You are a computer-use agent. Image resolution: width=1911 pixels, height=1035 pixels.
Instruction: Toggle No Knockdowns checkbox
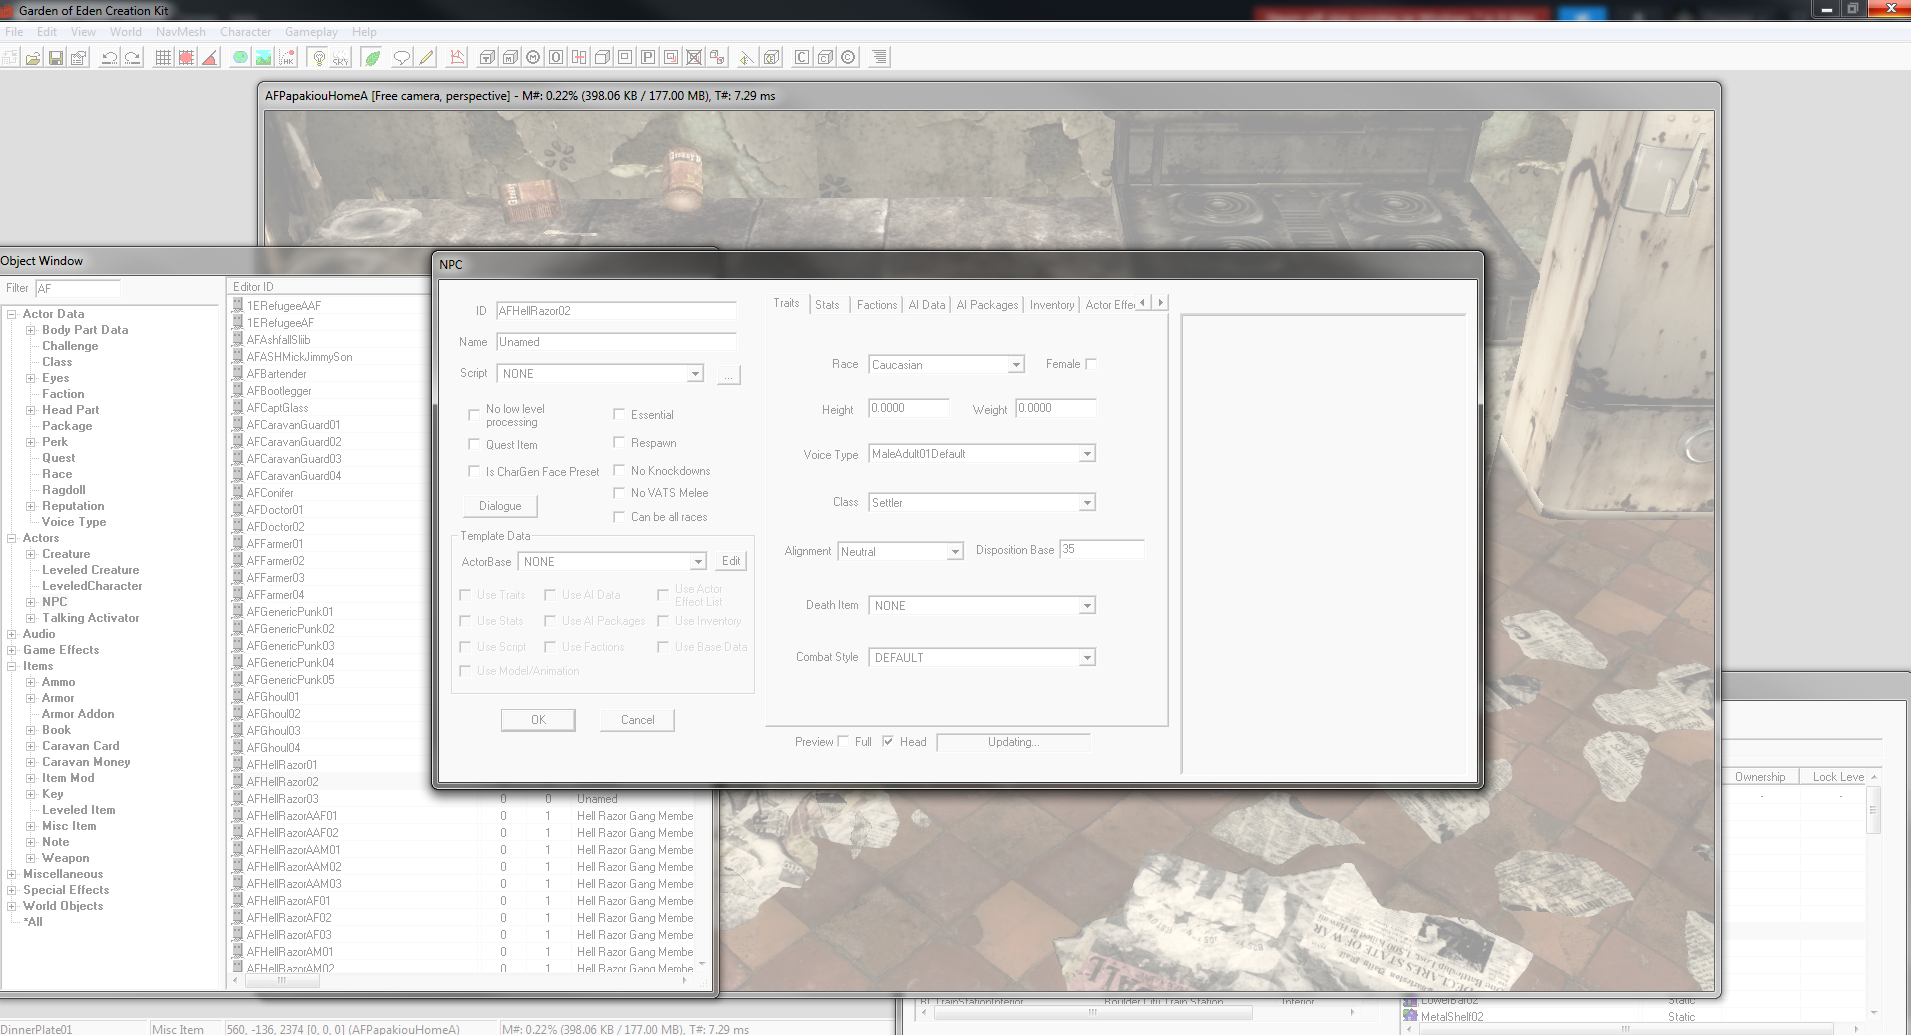pyautogui.click(x=619, y=470)
